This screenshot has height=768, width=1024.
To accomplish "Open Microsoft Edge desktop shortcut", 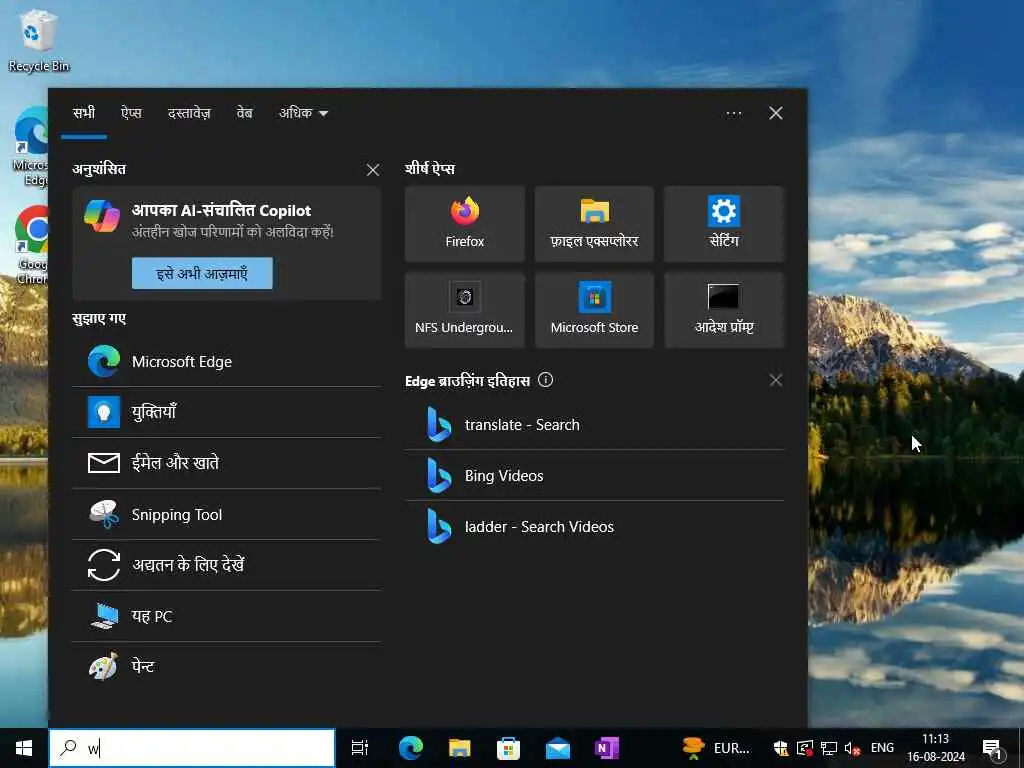I will (x=31, y=146).
